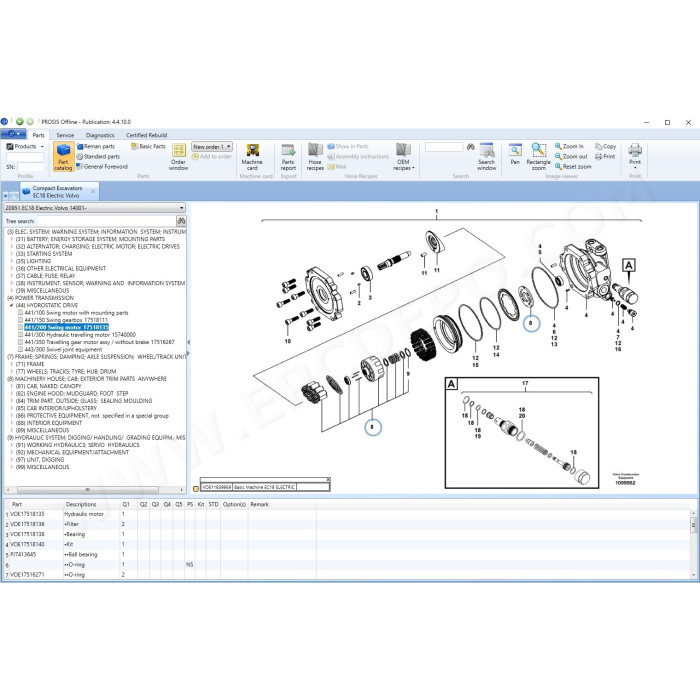Open the blue application menu button

coord(13,134)
